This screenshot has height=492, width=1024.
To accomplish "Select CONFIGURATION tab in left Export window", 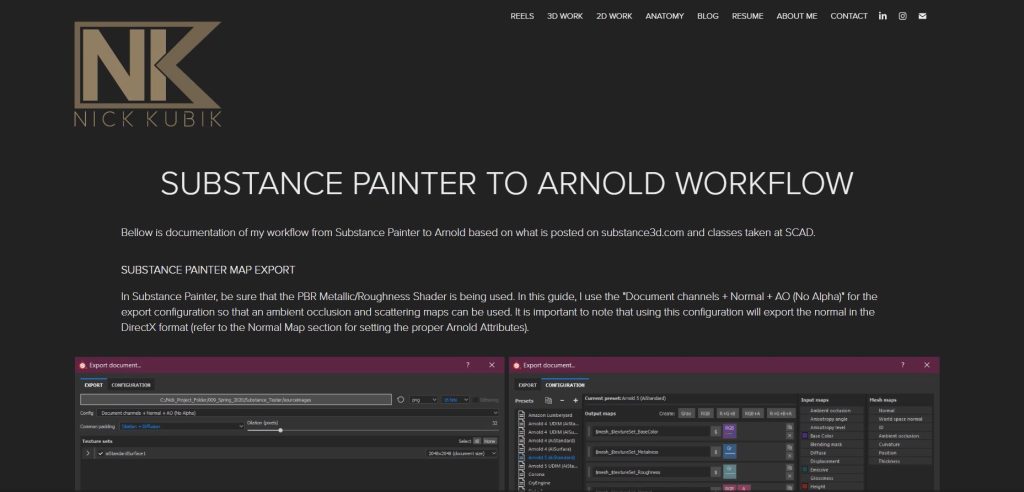I will [x=131, y=385].
